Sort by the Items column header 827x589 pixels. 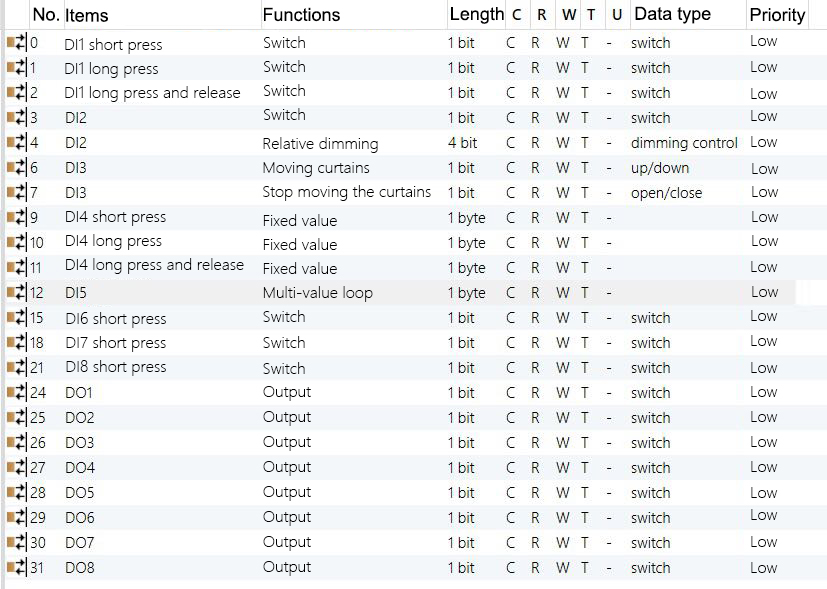(86, 15)
